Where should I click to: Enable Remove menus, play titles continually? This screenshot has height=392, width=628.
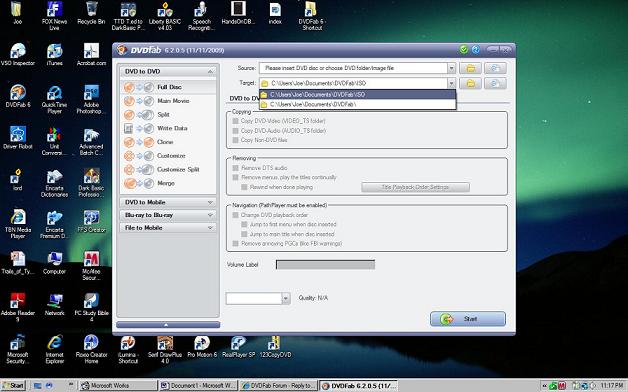tap(236, 177)
